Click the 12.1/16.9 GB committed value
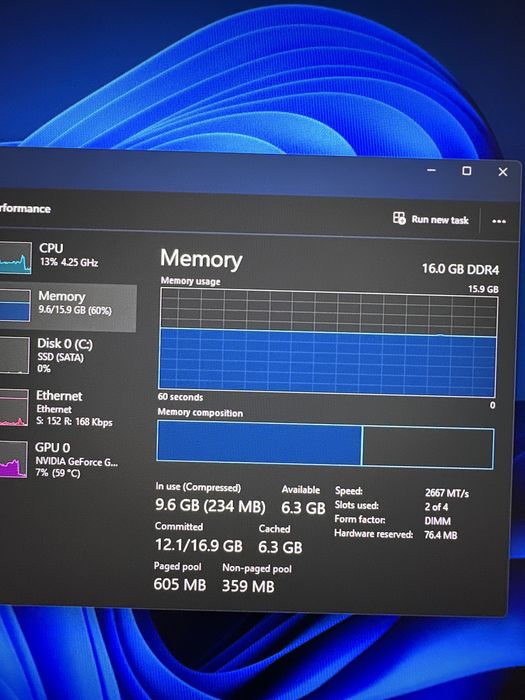 [199, 545]
